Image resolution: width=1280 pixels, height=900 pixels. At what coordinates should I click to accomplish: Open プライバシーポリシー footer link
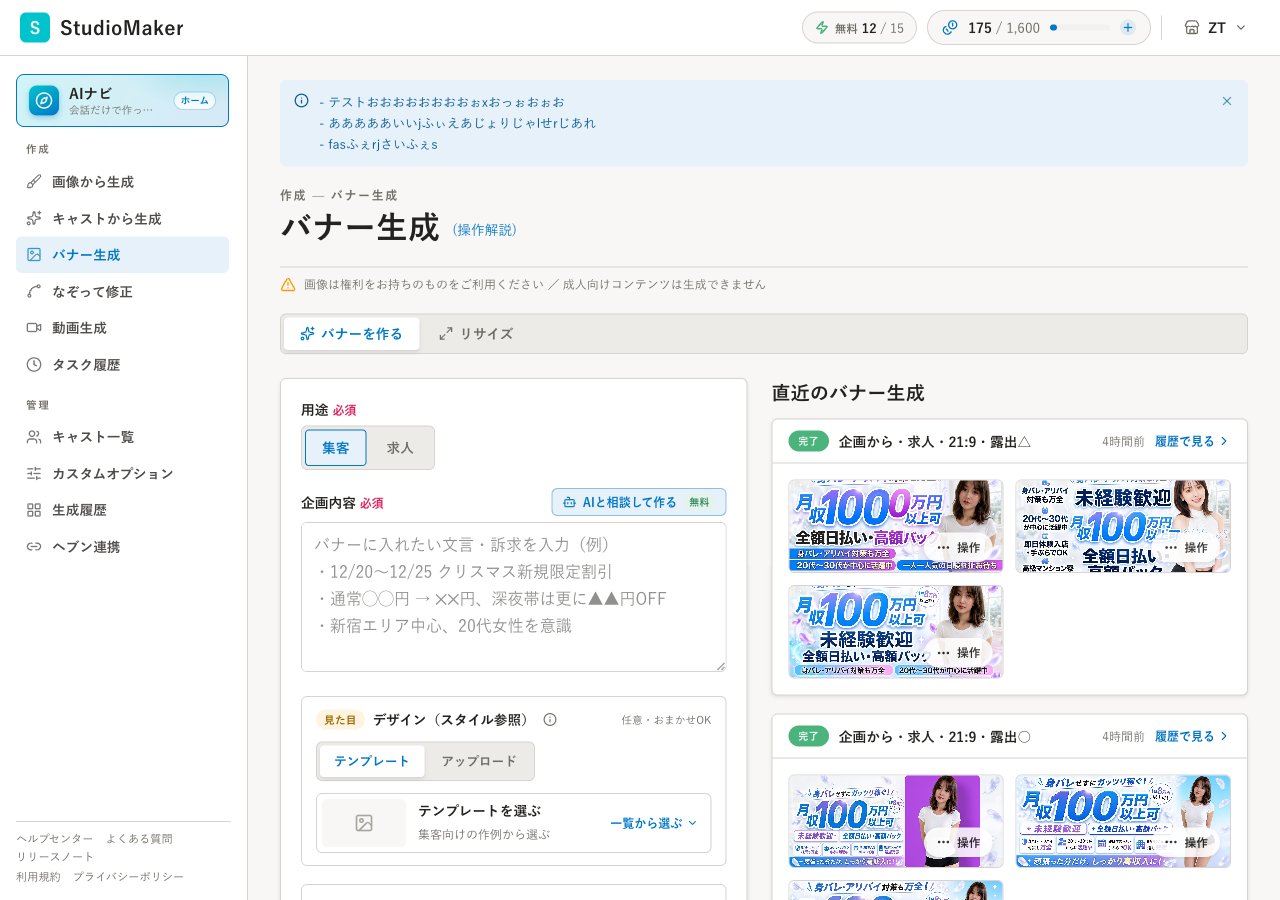point(128,876)
